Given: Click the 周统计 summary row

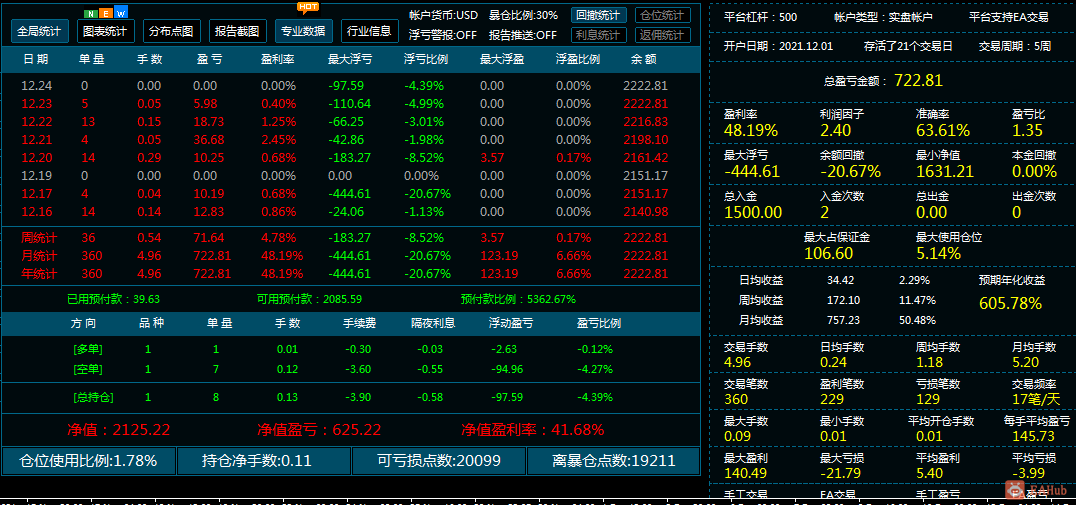Looking at the screenshot, I should (350, 238).
